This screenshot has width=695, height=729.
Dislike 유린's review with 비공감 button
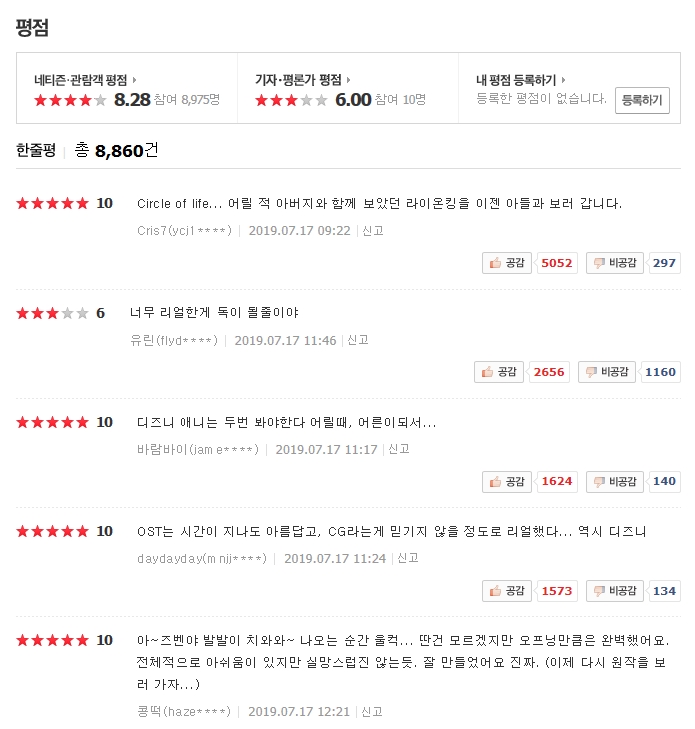[606, 372]
